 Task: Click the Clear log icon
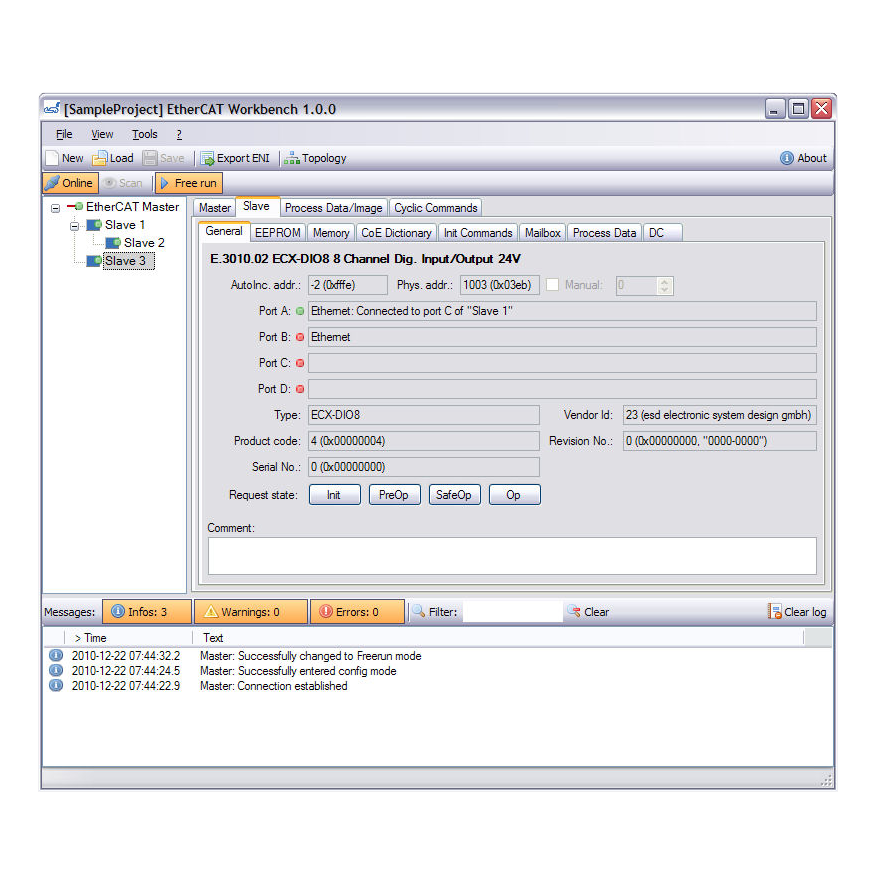[774, 612]
